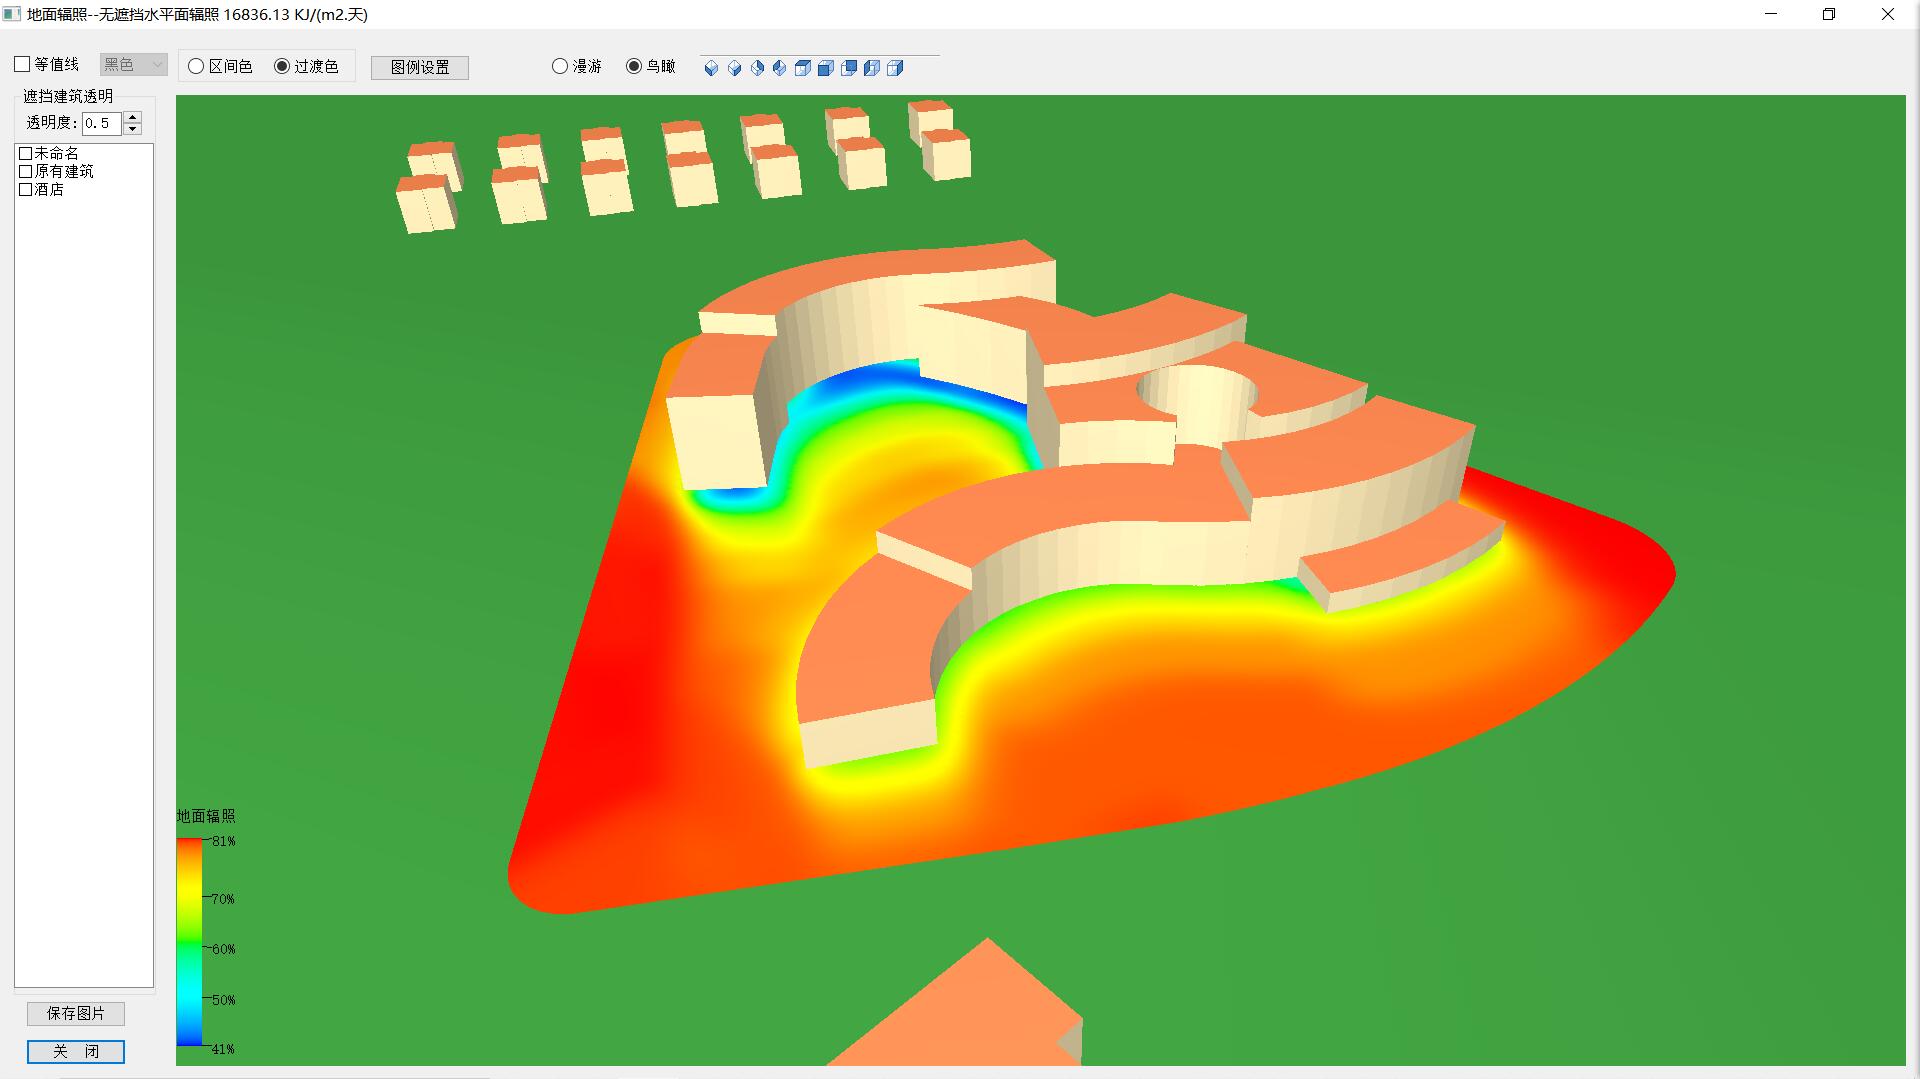Open the 图例设置 legend settings

pos(420,67)
